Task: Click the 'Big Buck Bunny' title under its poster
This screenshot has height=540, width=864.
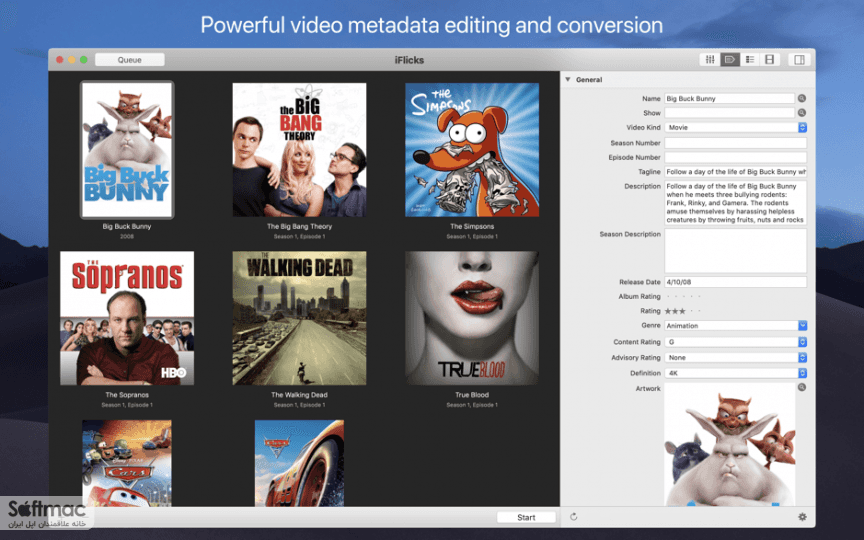Action: [x=127, y=226]
